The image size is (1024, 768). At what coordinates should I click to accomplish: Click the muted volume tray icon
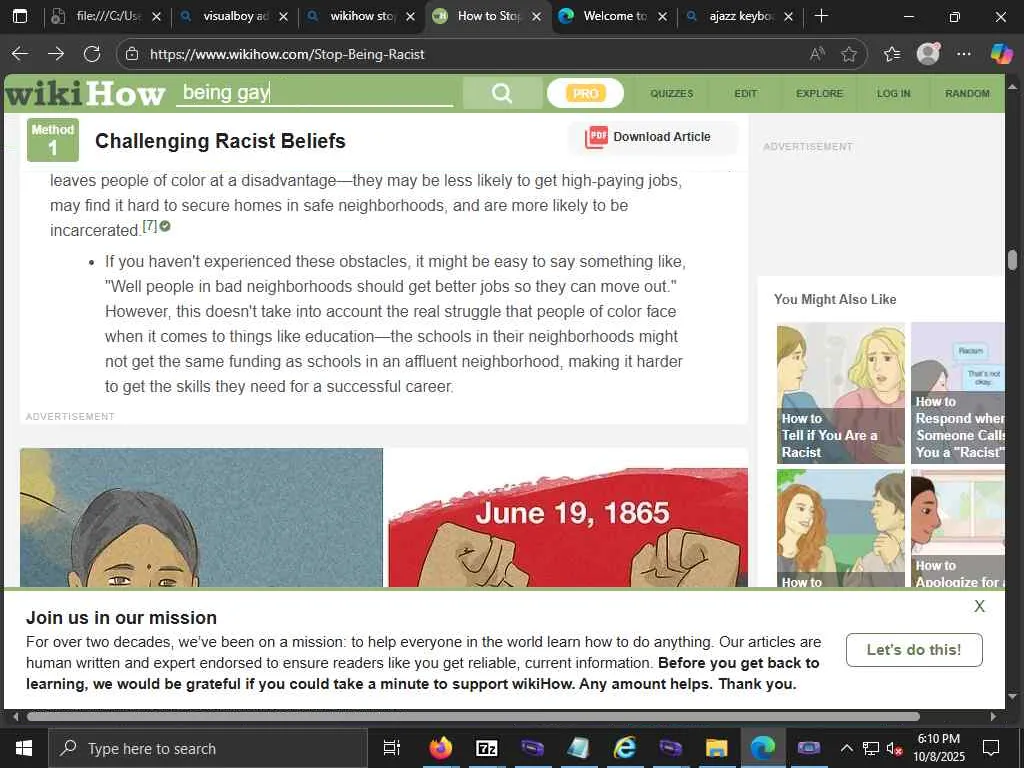(895, 748)
